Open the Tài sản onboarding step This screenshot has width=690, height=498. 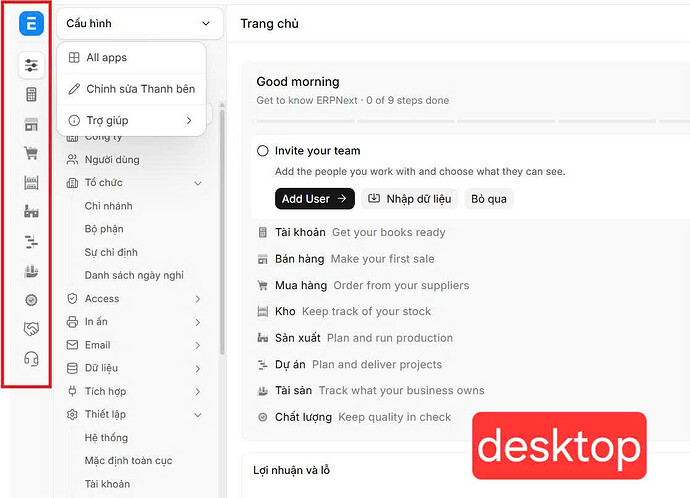(x=371, y=391)
